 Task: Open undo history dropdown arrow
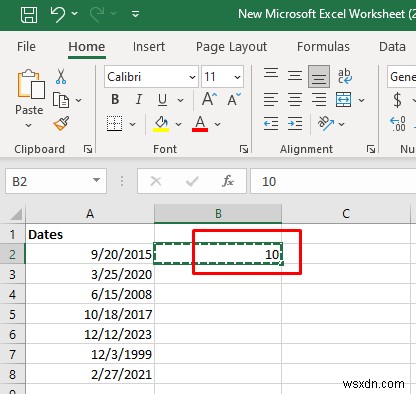click(75, 14)
